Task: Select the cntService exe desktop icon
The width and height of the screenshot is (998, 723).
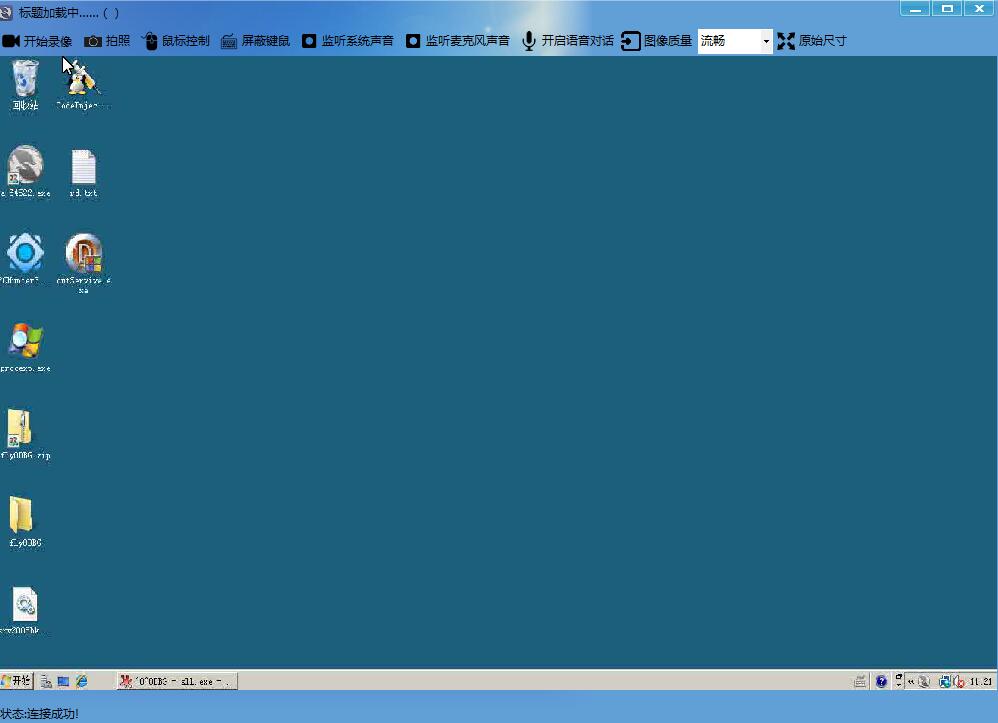Action: coord(83,262)
